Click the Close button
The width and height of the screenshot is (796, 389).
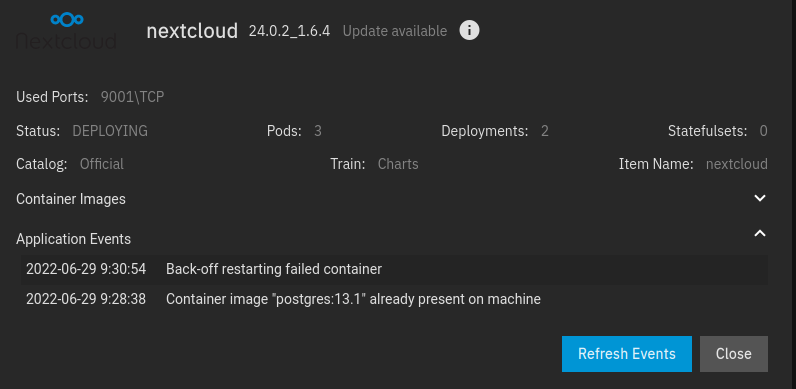pyautogui.click(x=734, y=354)
